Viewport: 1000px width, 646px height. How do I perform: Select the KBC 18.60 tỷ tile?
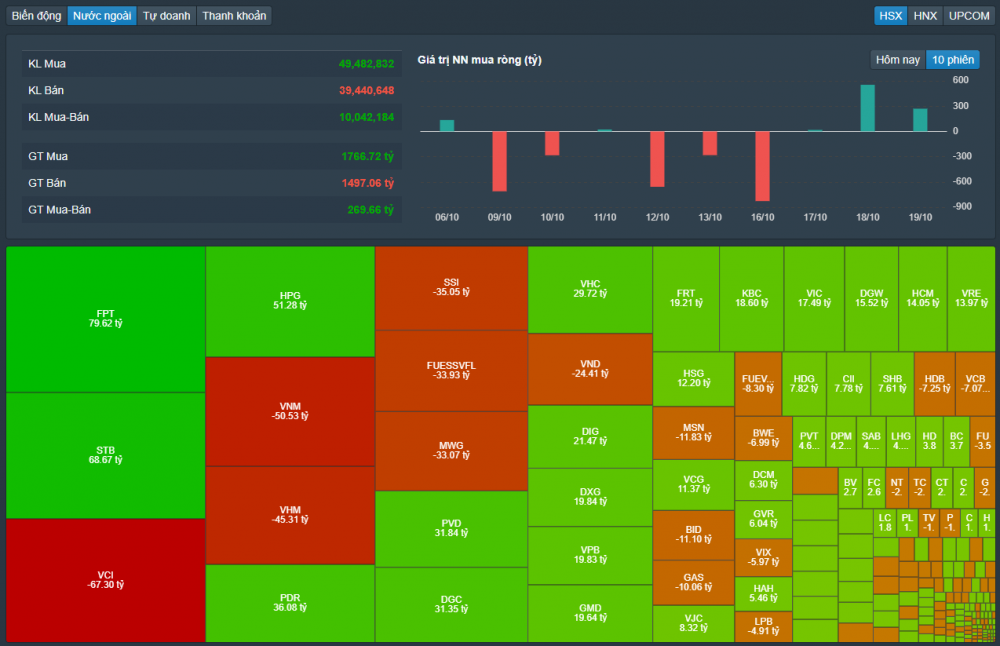[752, 298]
